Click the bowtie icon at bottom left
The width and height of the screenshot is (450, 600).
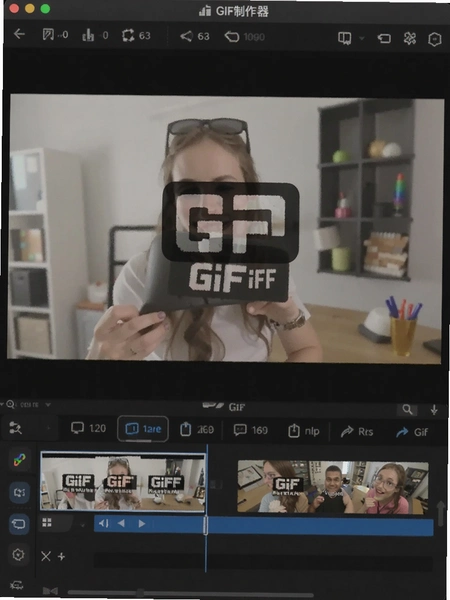(x=50, y=591)
